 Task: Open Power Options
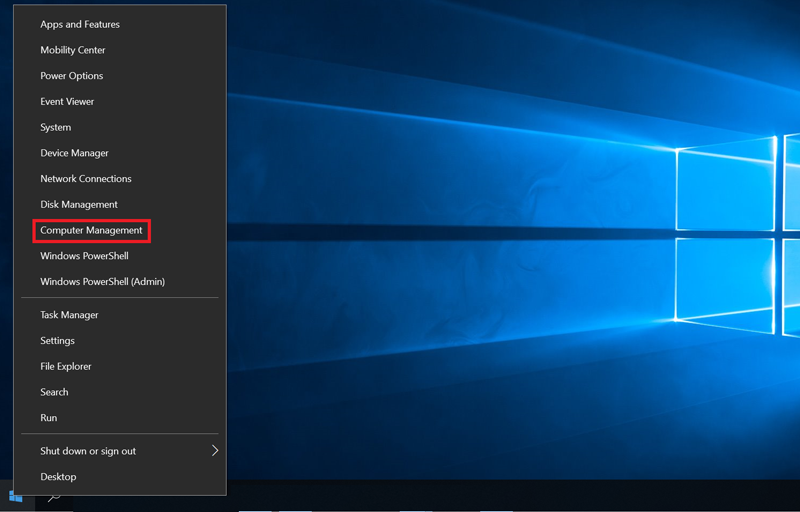pos(120,76)
